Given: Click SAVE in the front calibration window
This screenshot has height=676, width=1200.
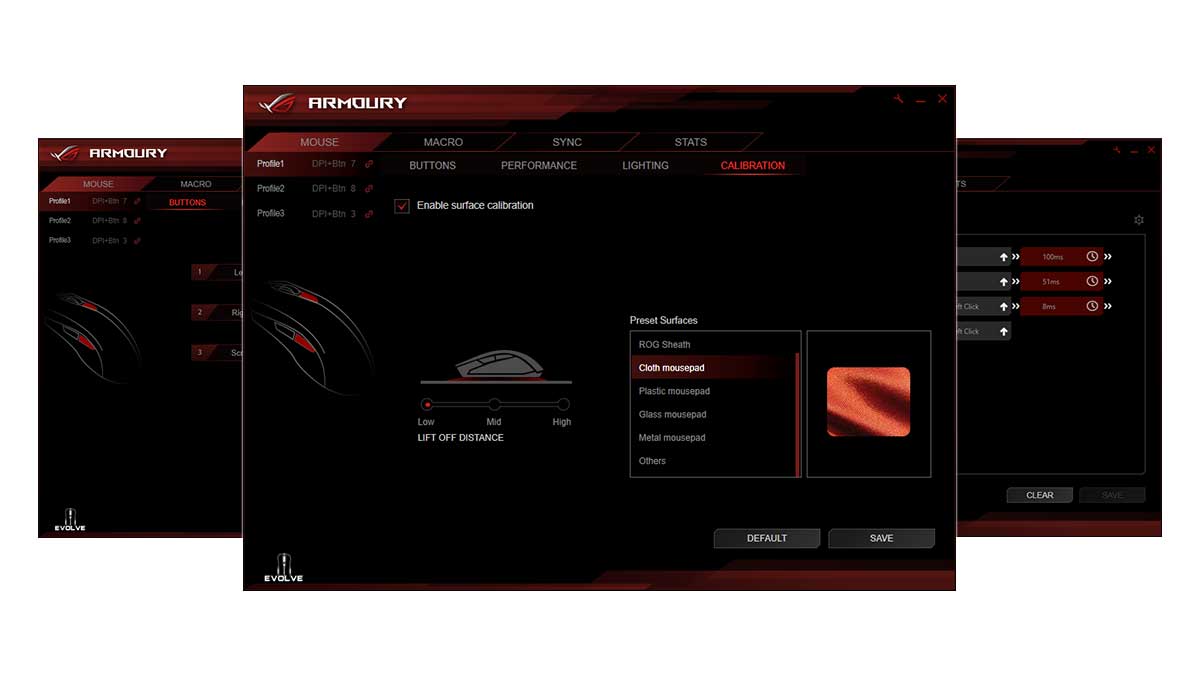Looking at the screenshot, I should coord(882,538).
